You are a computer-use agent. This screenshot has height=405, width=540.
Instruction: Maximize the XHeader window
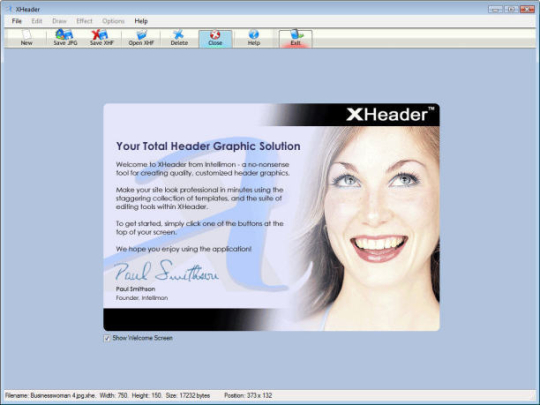[x=511, y=9]
